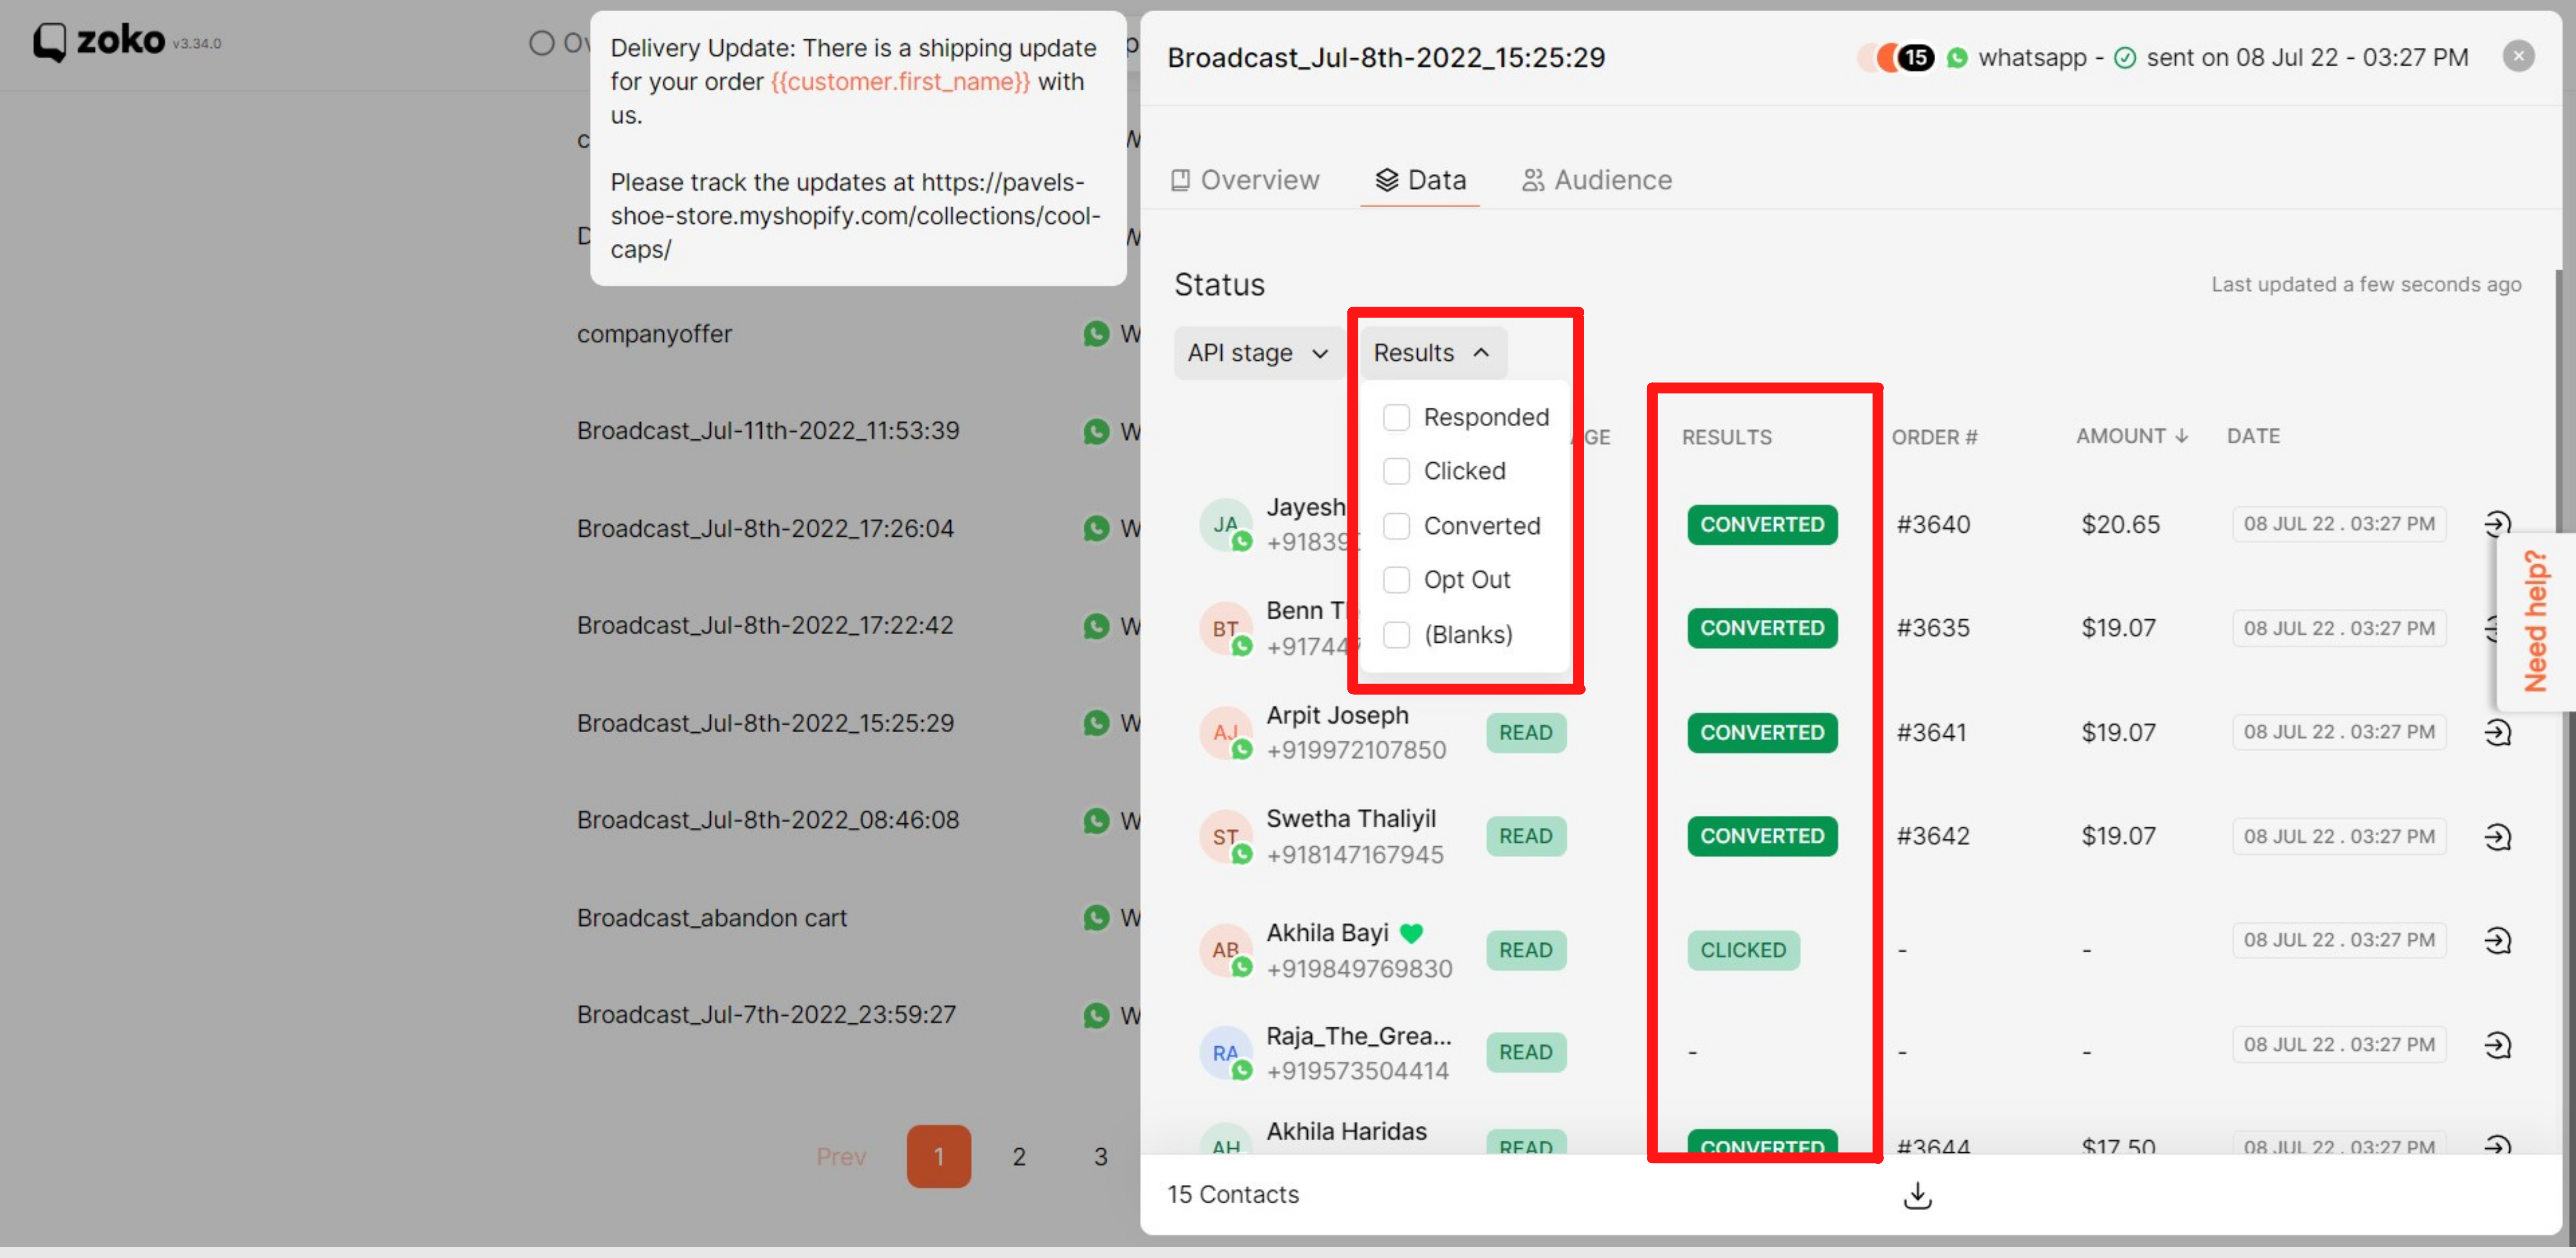The height and width of the screenshot is (1258, 2576).
Task: Click Jayesh's avatar circle
Action: pyautogui.click(x=1224, y=523)
